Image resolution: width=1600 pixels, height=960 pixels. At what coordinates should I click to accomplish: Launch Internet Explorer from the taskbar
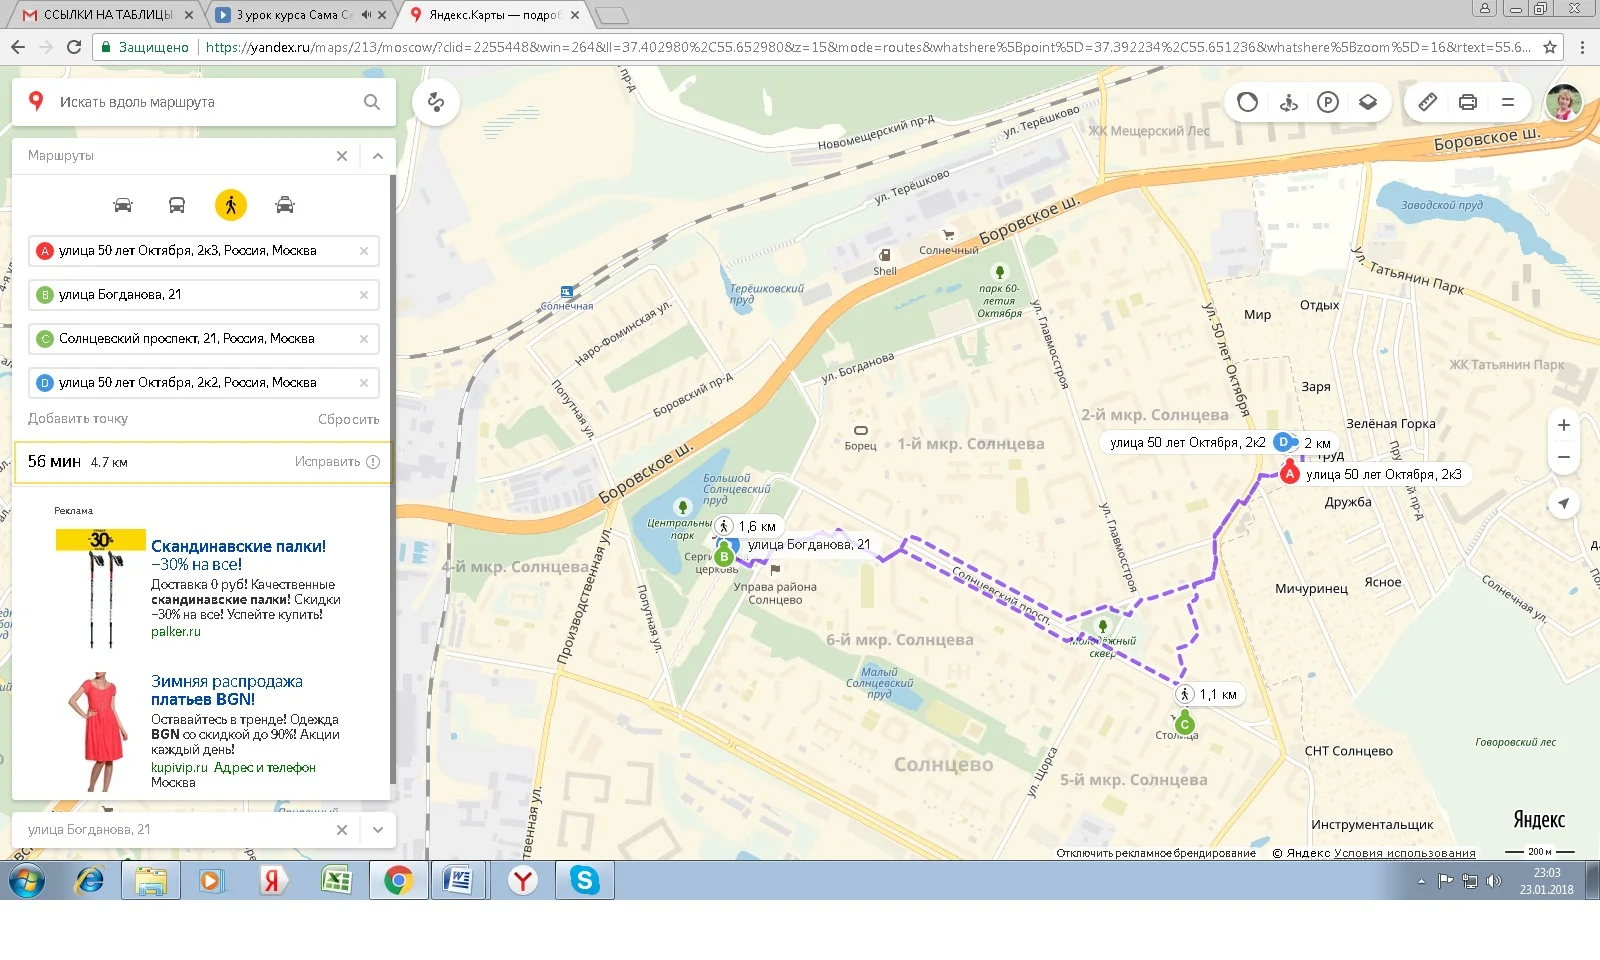[90, 881]
